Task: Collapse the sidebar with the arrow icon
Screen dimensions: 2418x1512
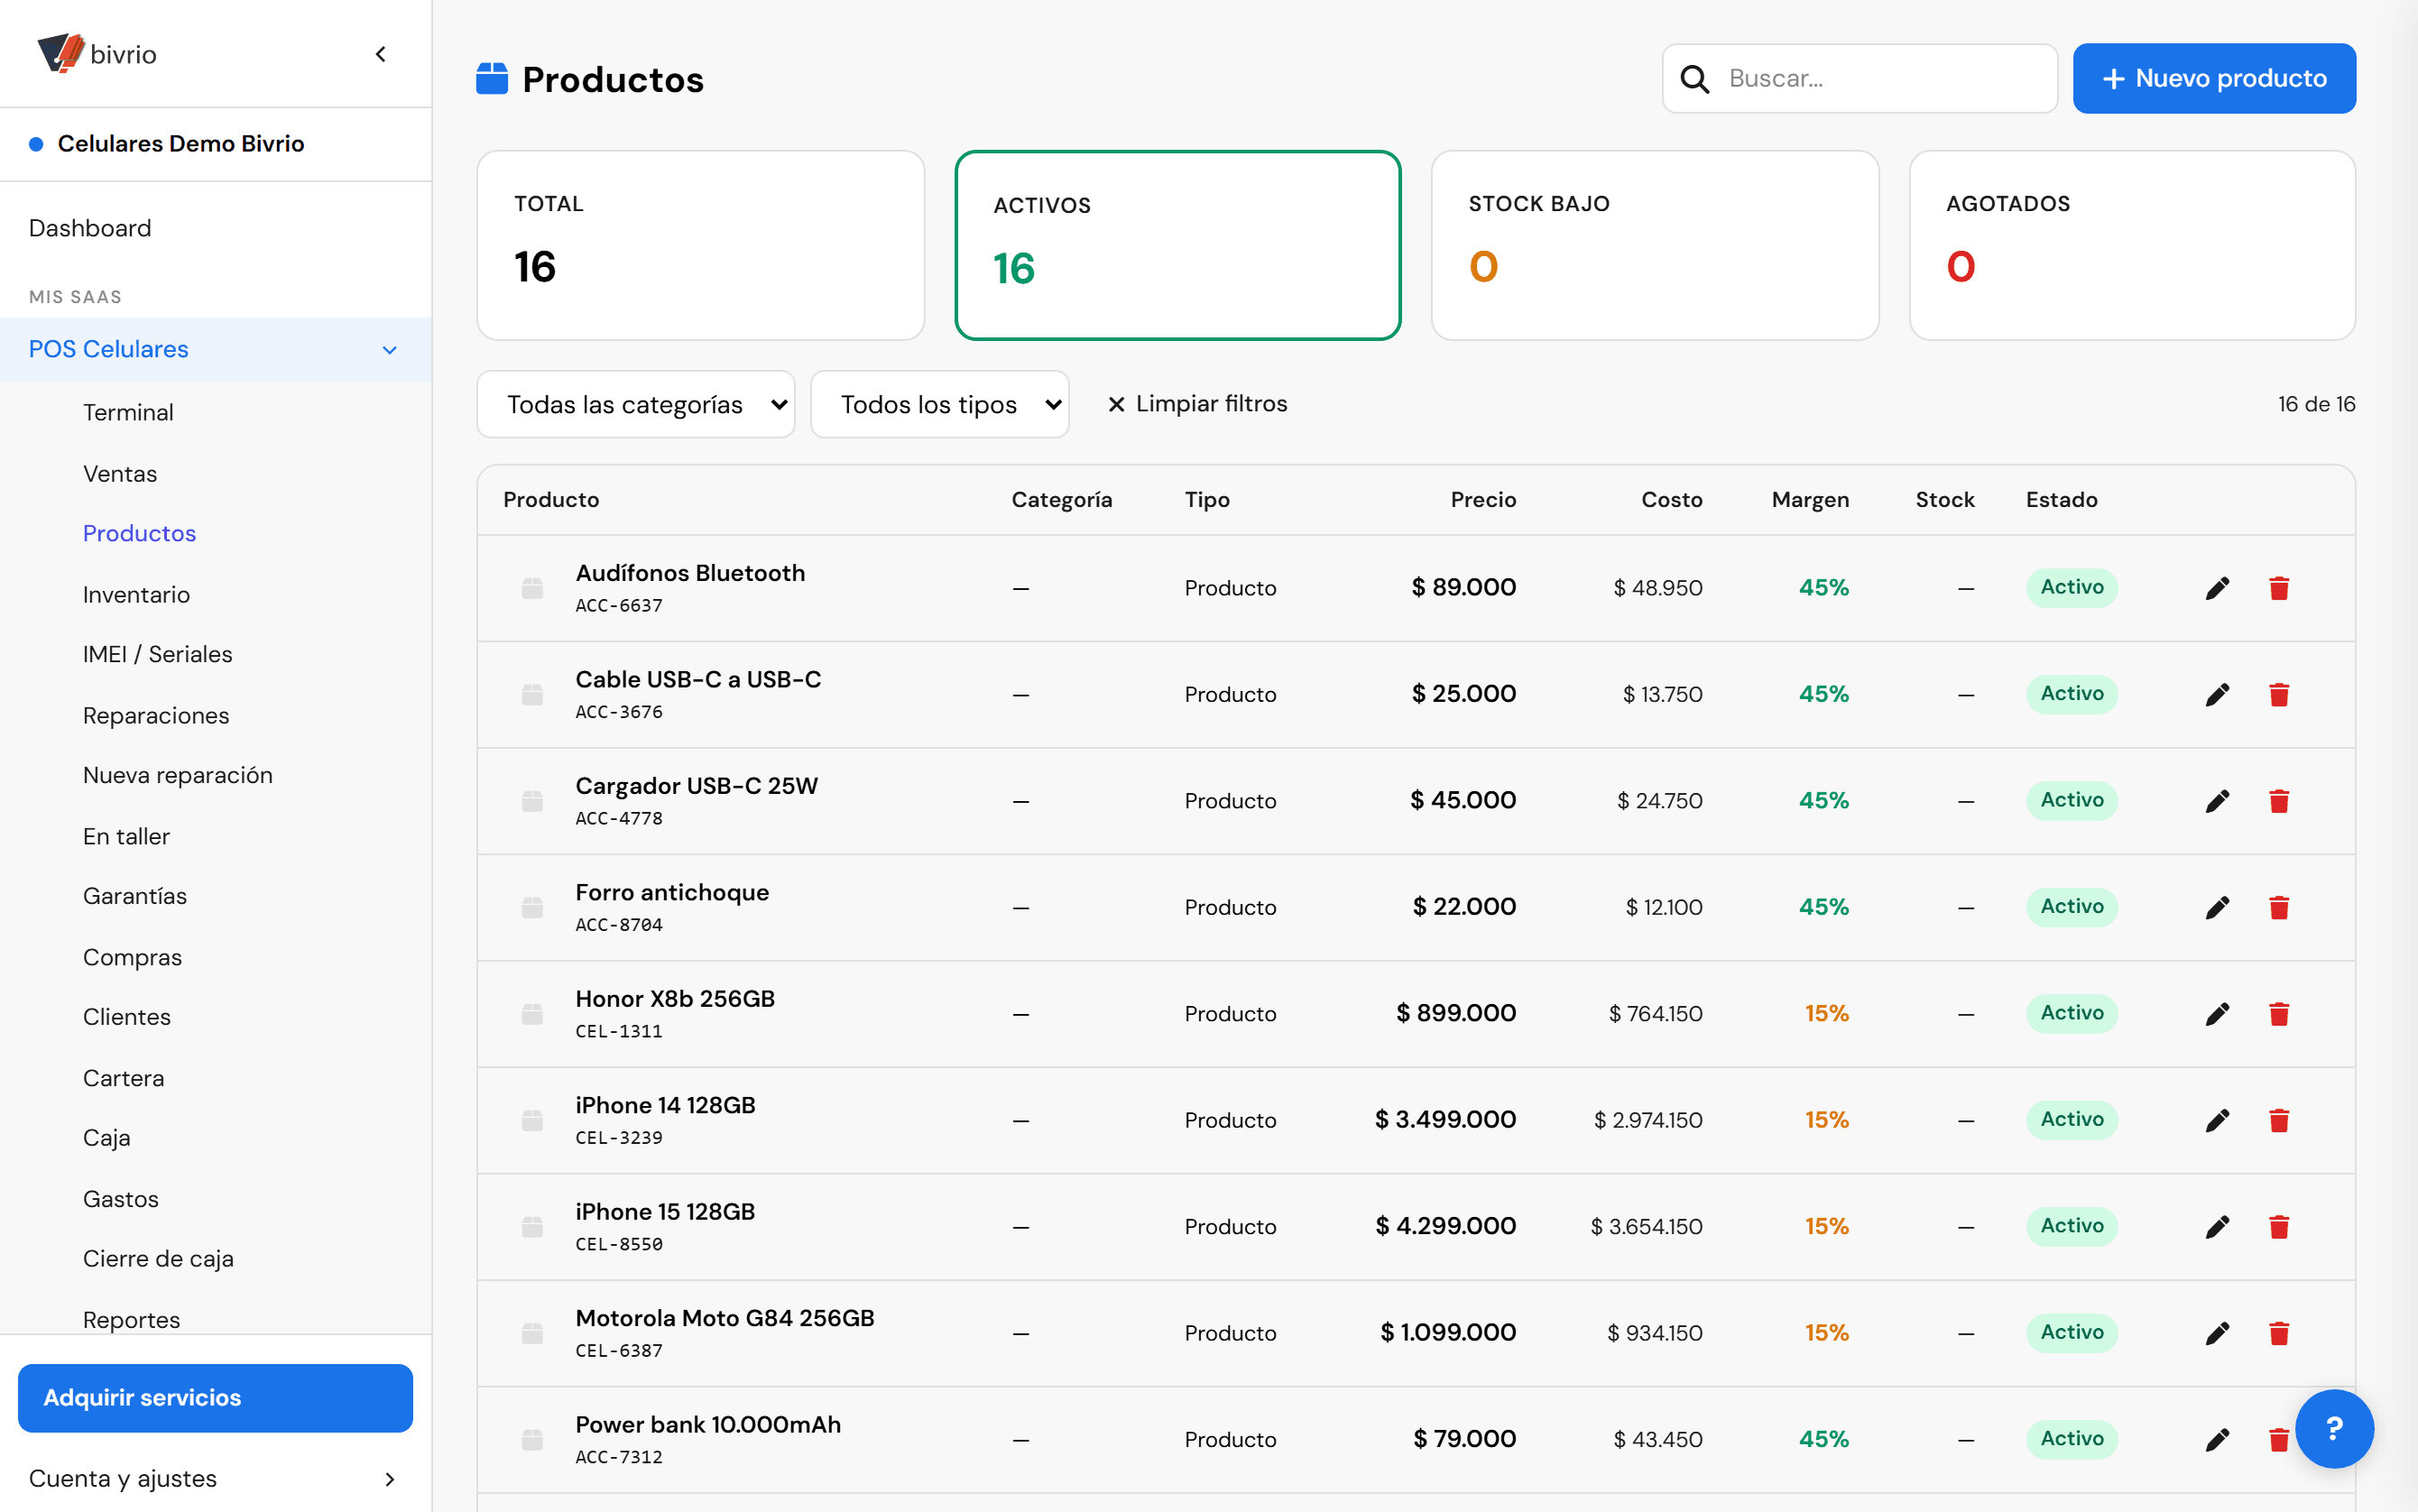Action: [x=381, y=54]
